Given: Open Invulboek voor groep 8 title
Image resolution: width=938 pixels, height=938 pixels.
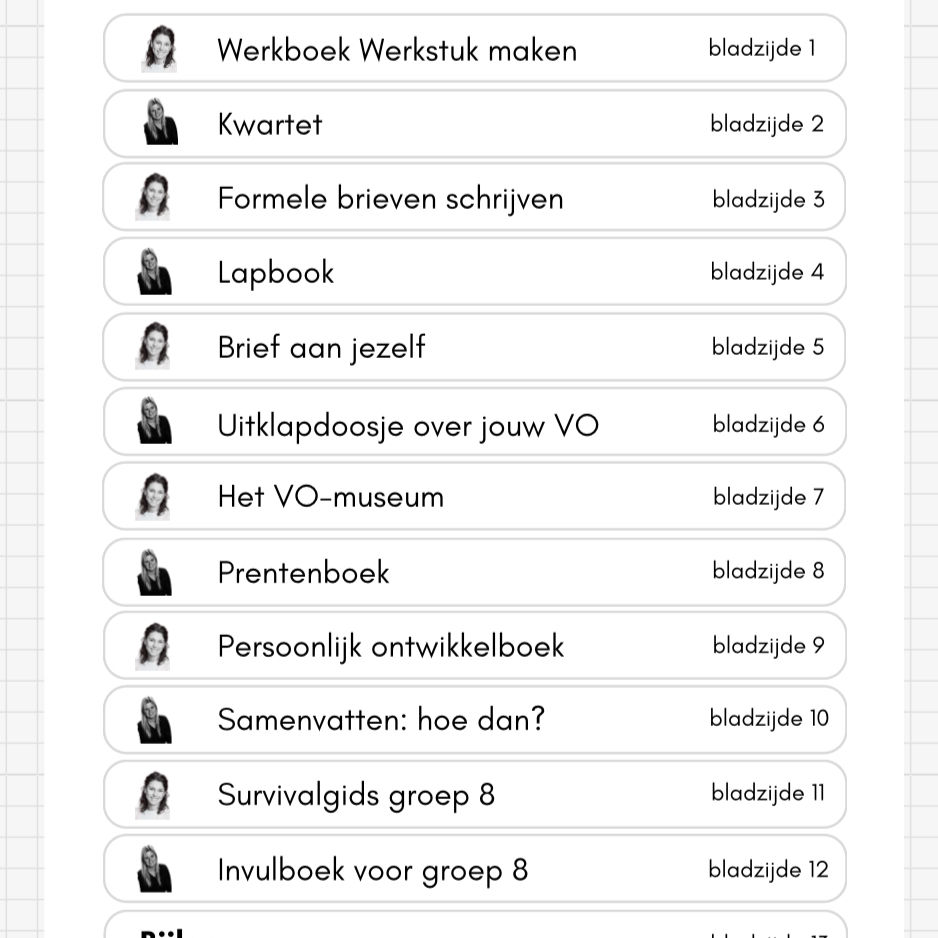Looking at the screenshot, I should point(372,870).
